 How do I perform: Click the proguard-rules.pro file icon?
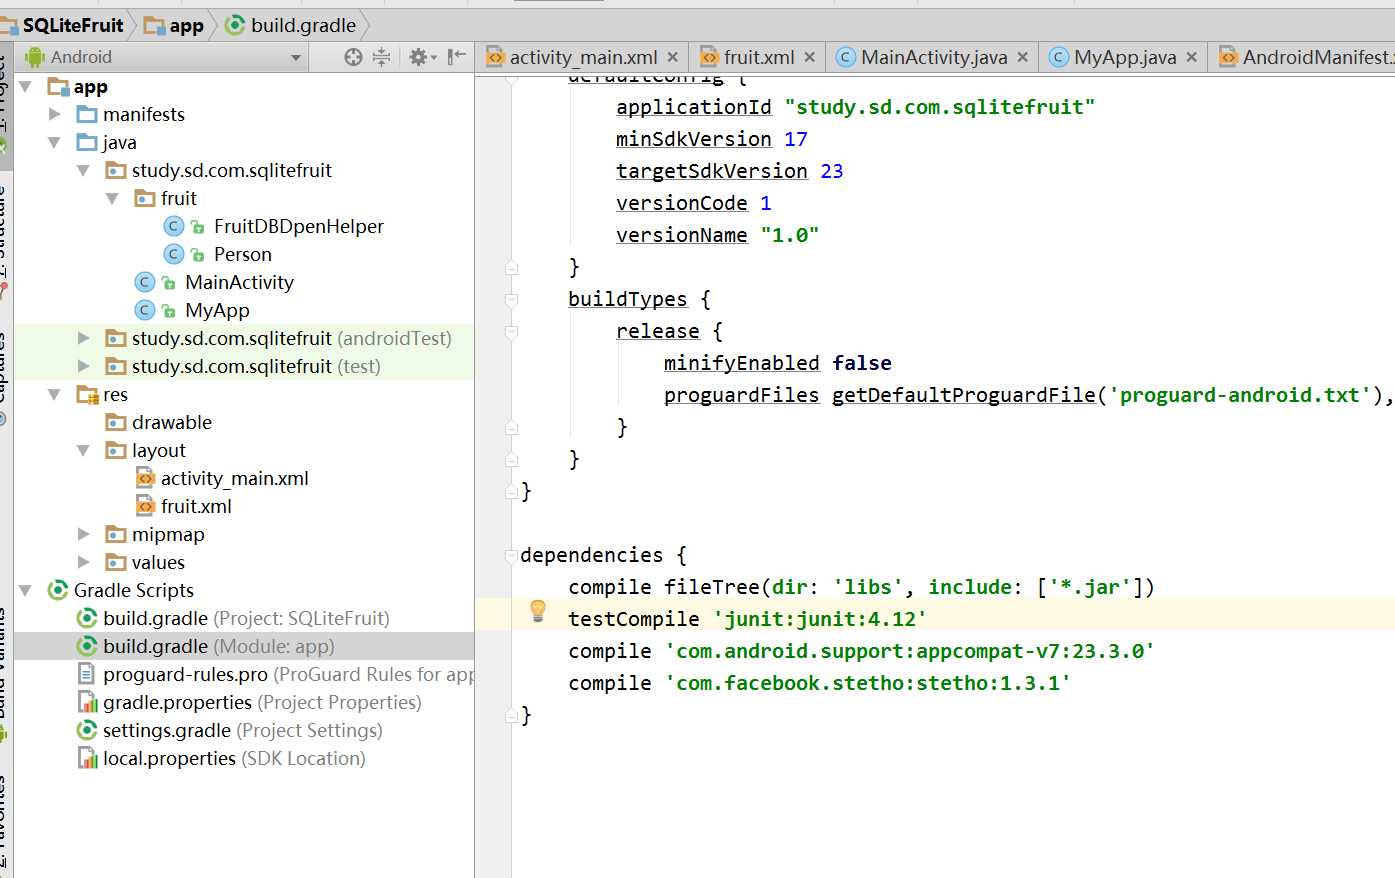pos(87,674)
